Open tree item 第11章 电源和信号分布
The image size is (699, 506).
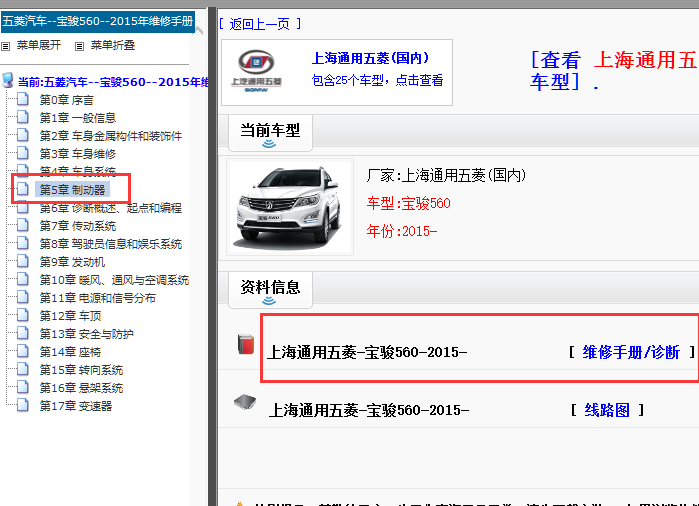click(98, 298)
